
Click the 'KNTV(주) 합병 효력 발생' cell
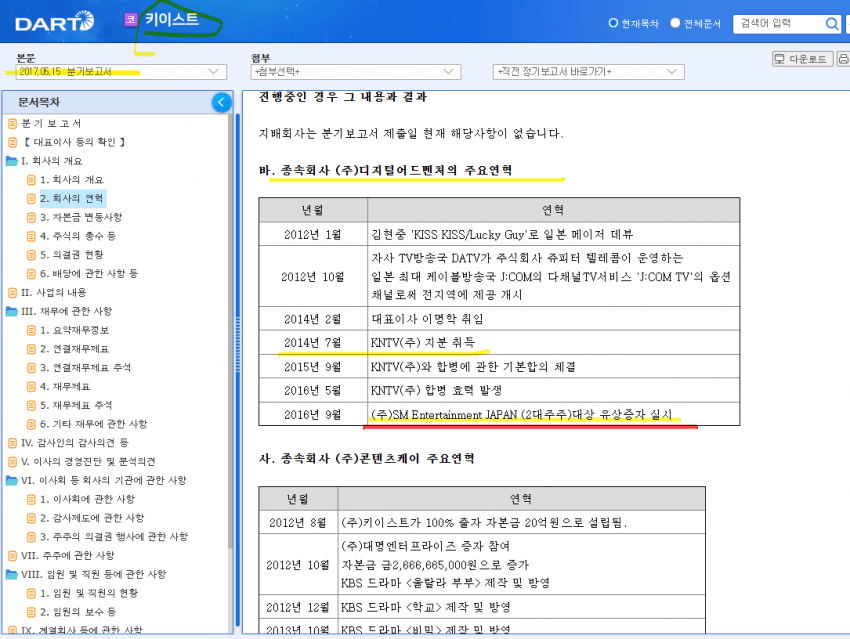click(x=553, y=390)
